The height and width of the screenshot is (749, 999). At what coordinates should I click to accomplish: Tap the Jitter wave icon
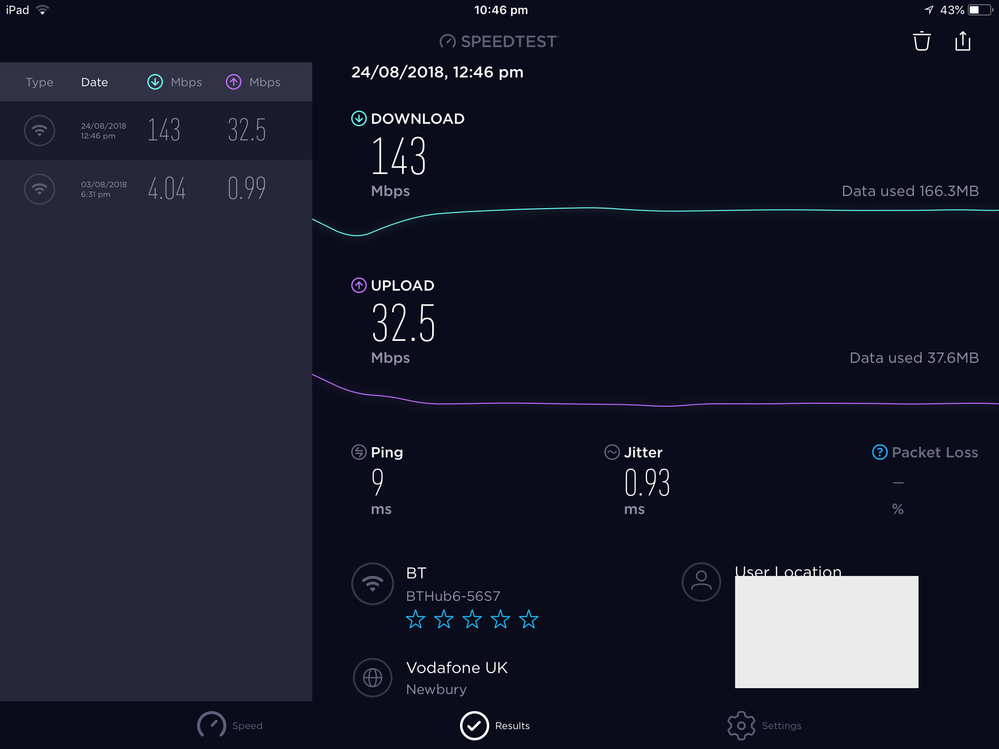click(x=612, y=452)
